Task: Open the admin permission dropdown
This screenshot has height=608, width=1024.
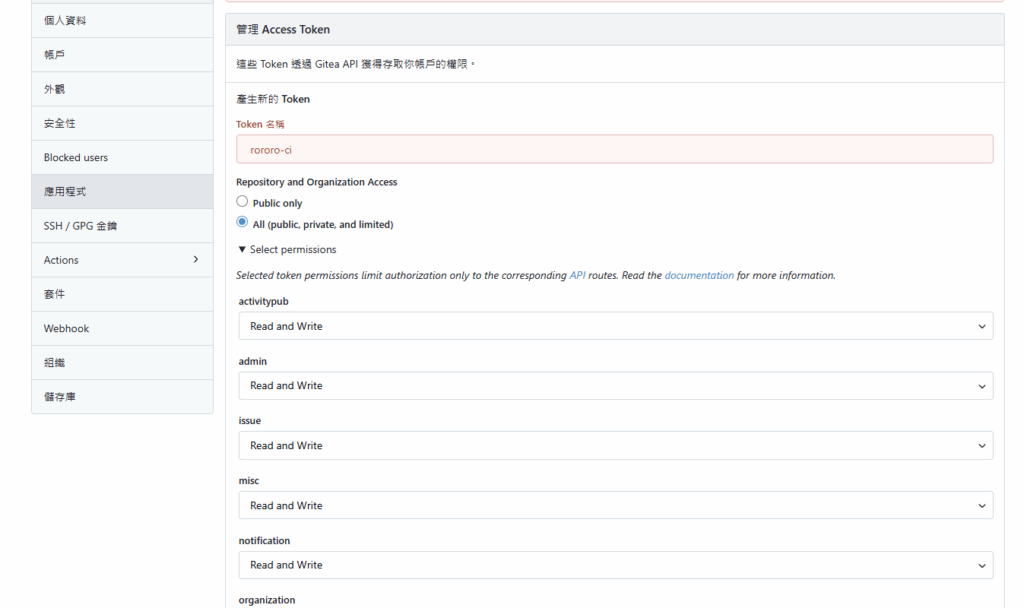Action: (614, 386)
